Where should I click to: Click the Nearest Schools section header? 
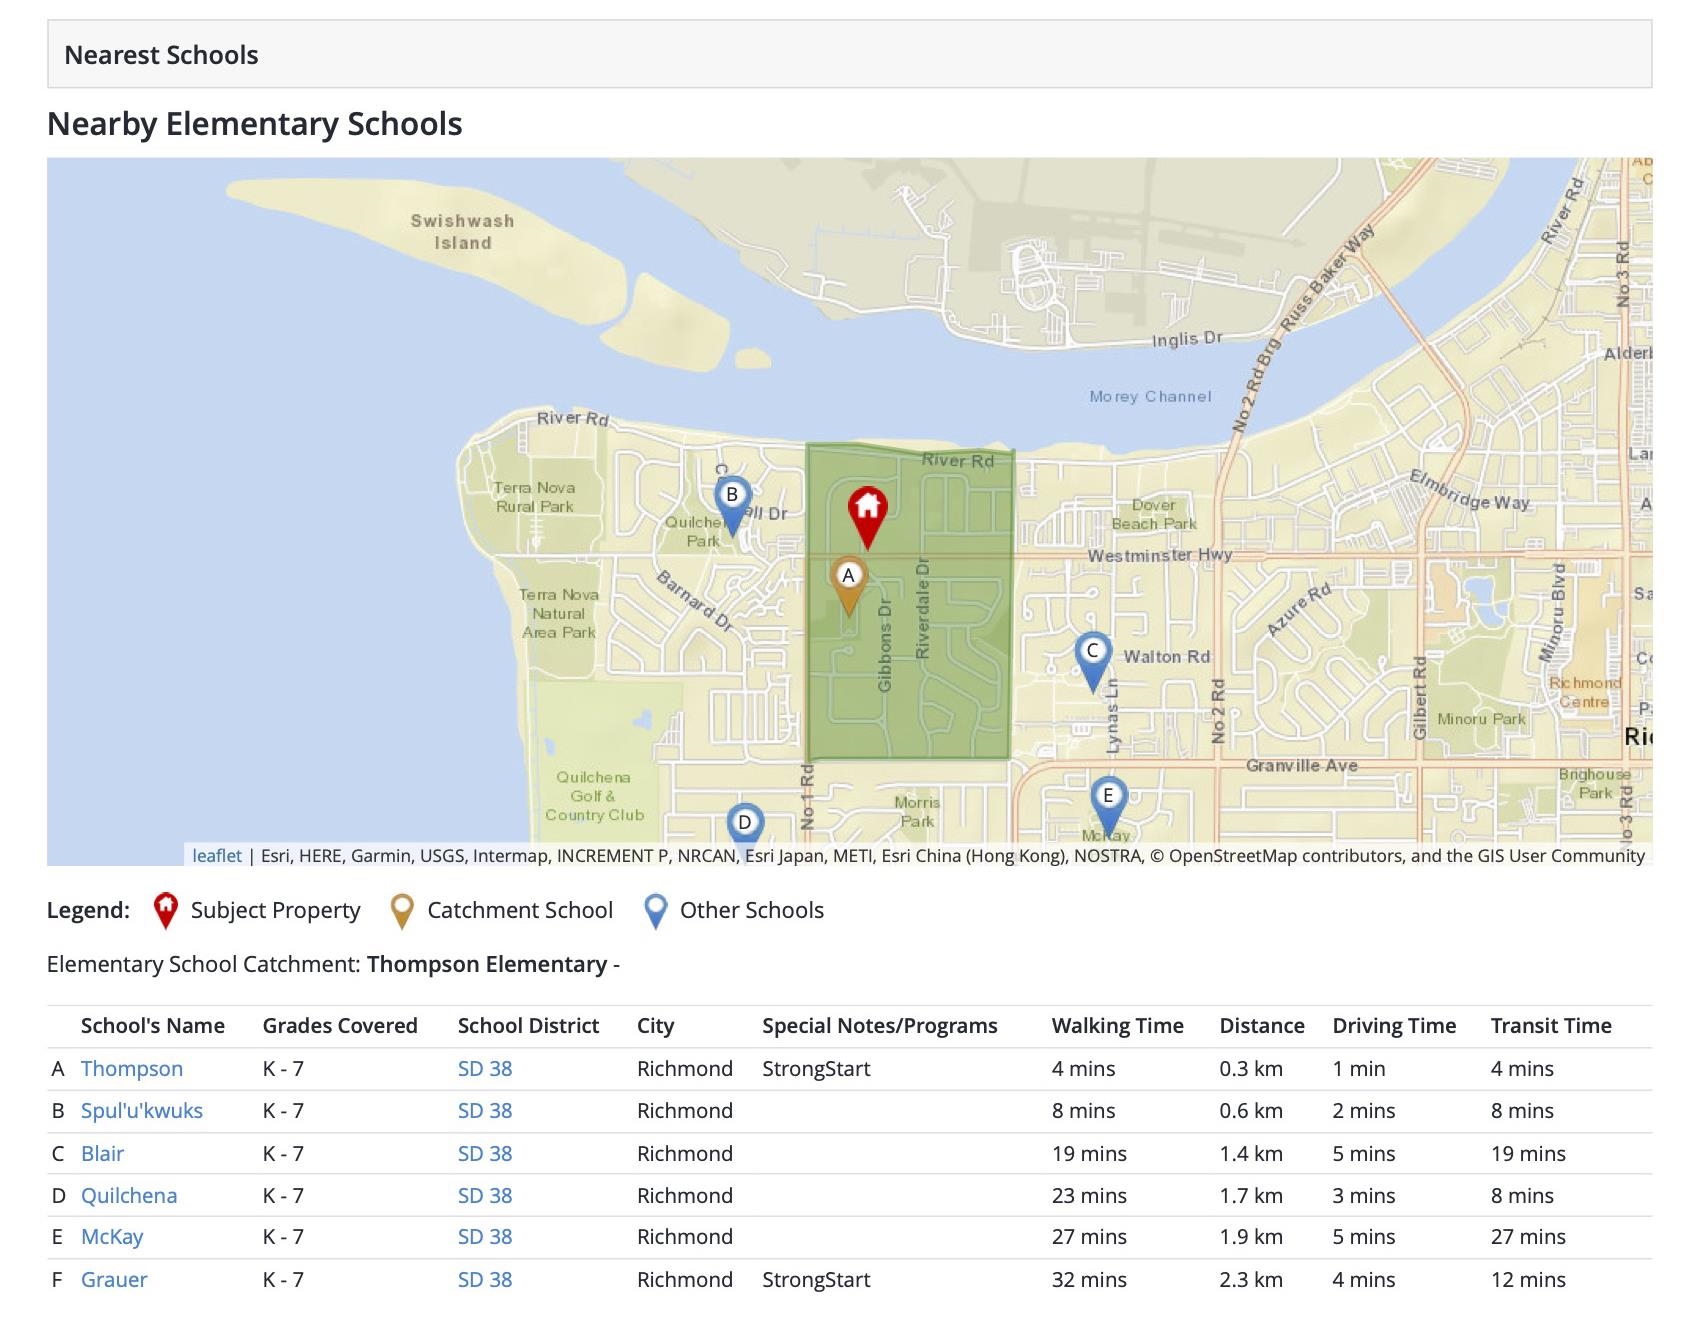[161, 55]
